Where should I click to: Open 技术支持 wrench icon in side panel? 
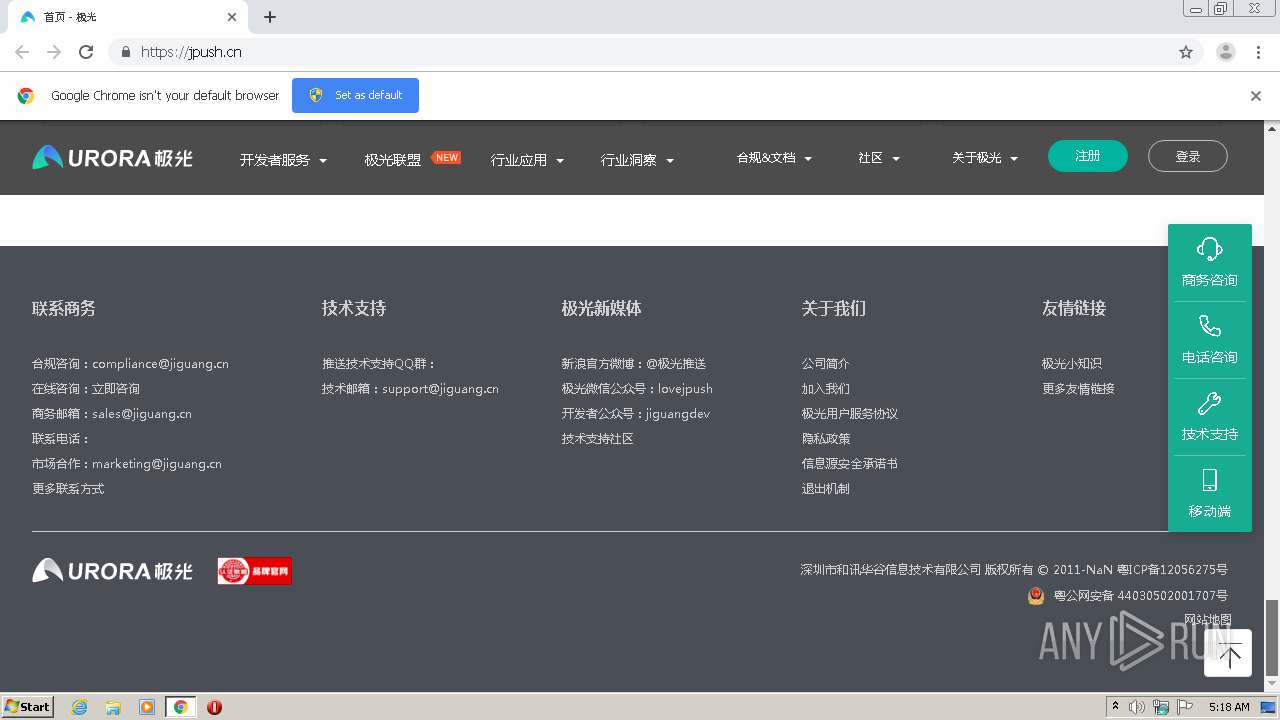pyautogui.click(x=1209, y=403)
